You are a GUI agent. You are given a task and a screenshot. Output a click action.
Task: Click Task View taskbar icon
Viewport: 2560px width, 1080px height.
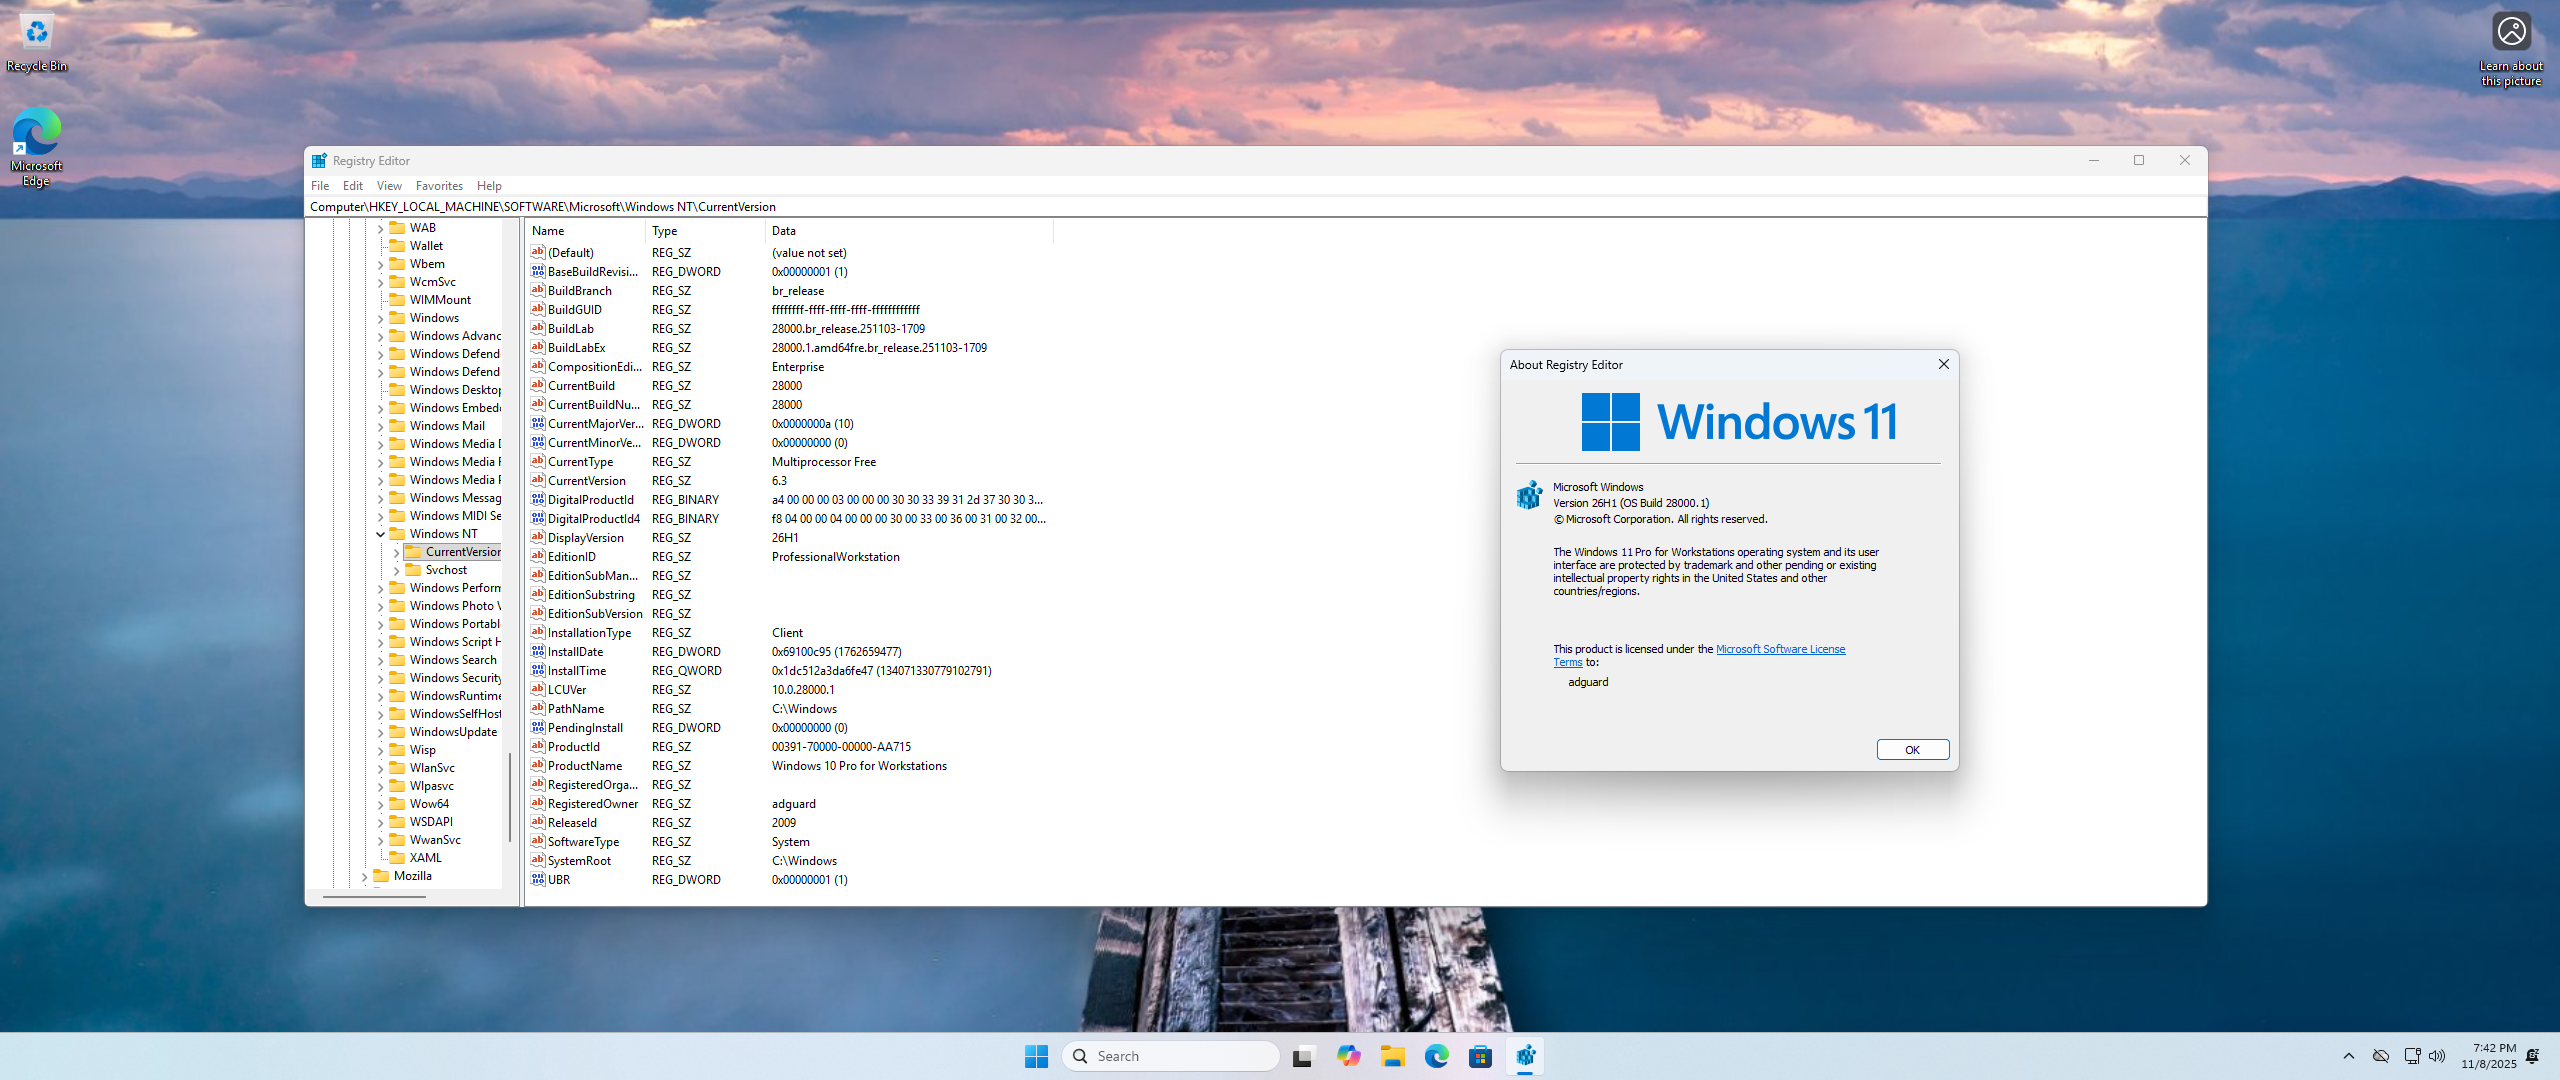pos(1302,1056)
